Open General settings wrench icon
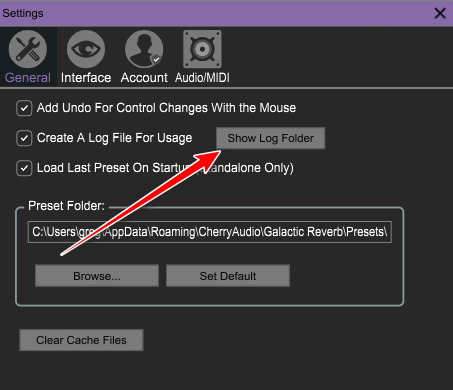Viewport: 453px width, 390px height. point(28,49)
